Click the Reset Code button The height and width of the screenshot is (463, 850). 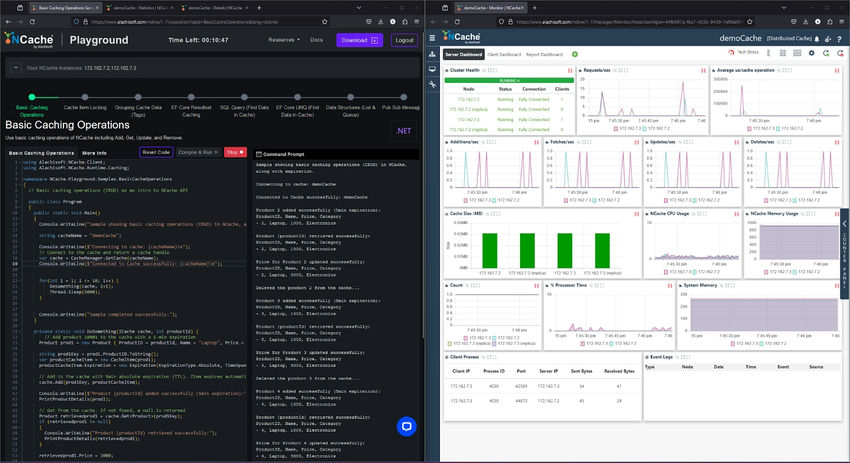click(x=155, y=152)
